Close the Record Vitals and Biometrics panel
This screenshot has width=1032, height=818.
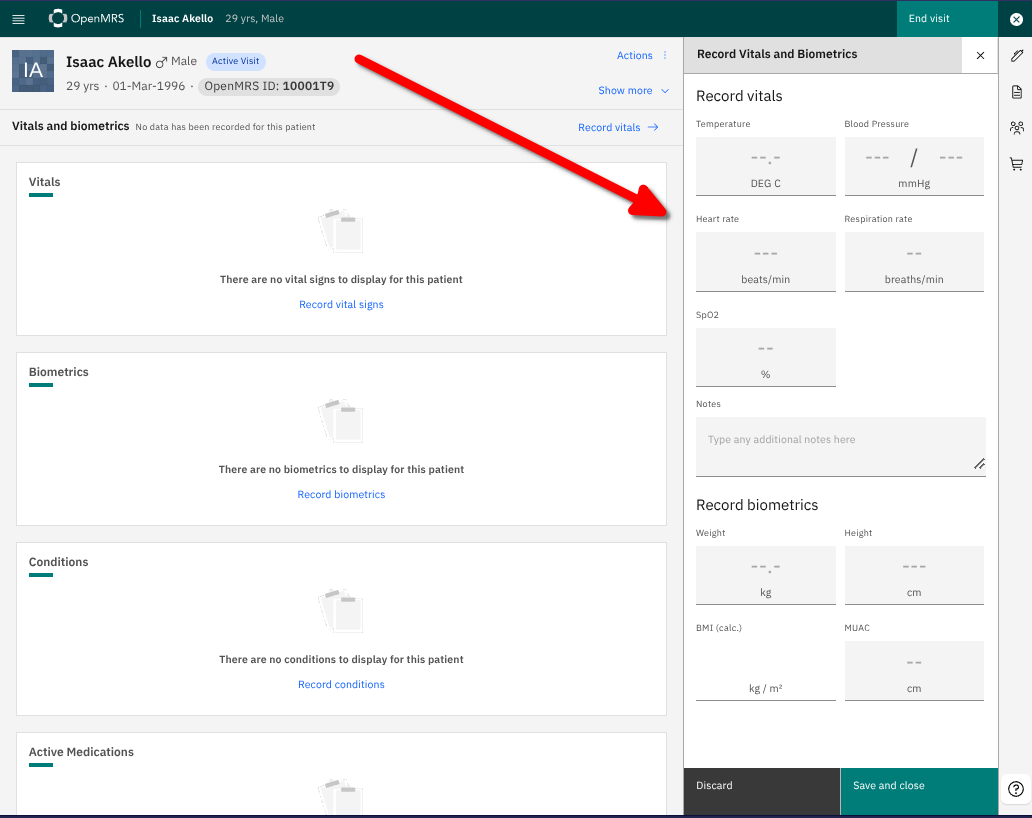(x=980, y=55)
